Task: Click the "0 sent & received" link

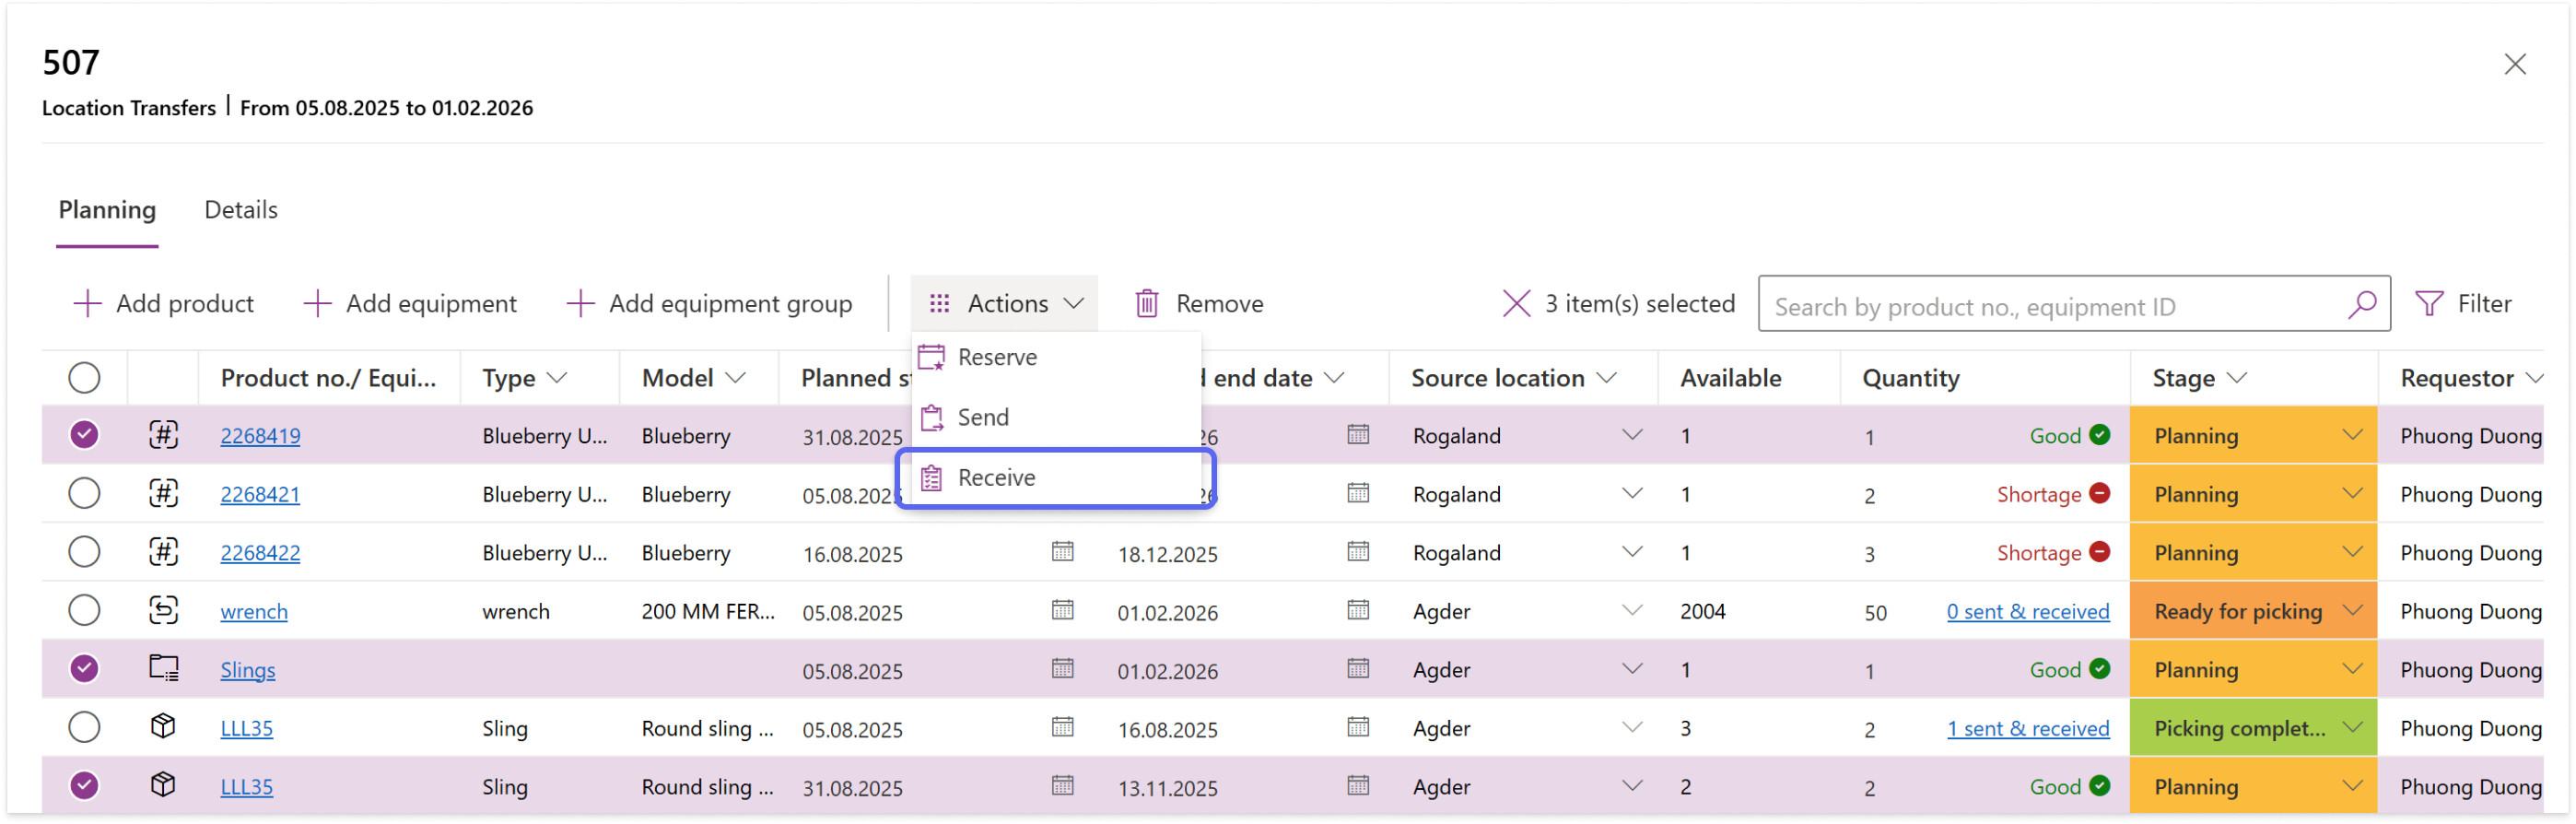Action: click(2027, 611)
